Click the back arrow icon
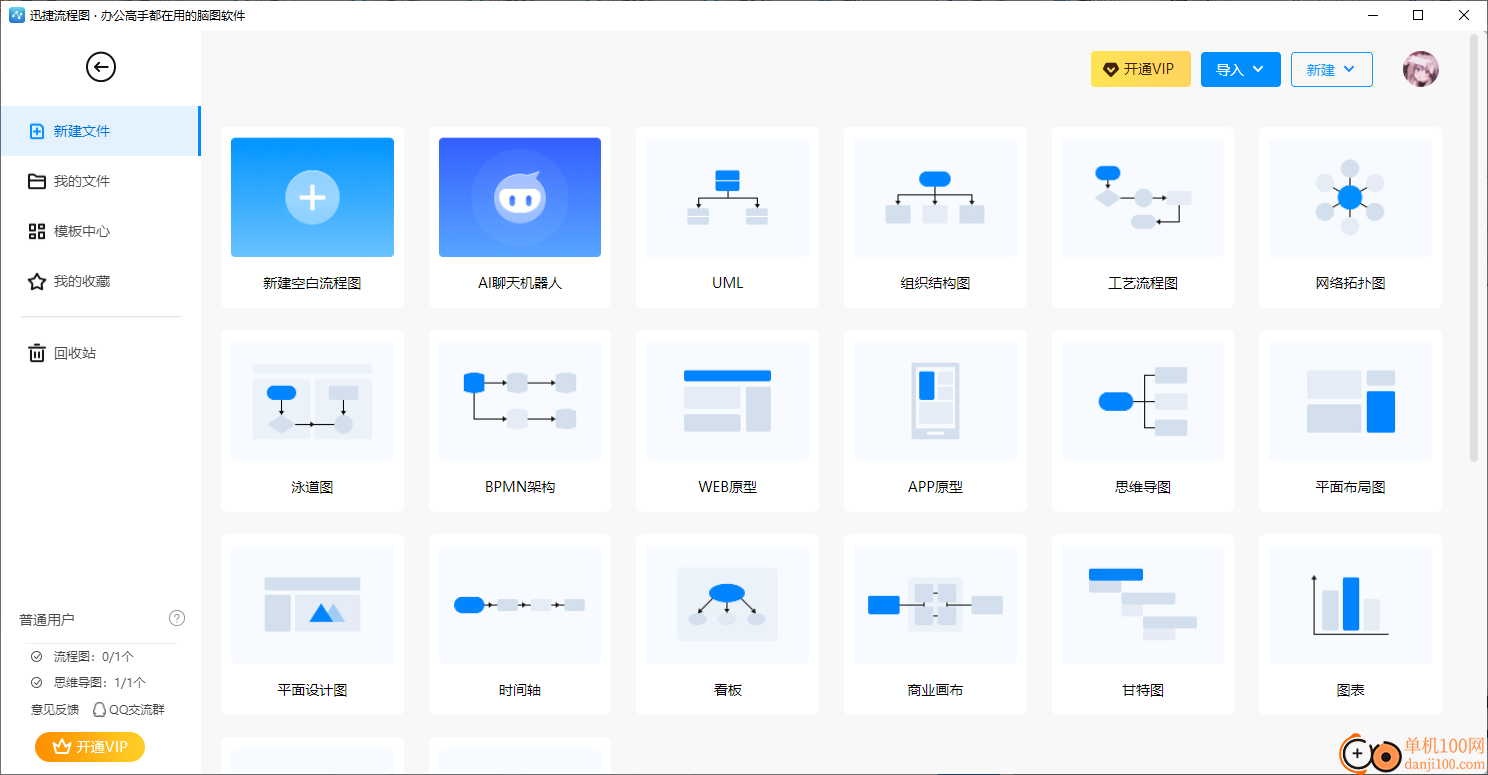 point(101,67)
